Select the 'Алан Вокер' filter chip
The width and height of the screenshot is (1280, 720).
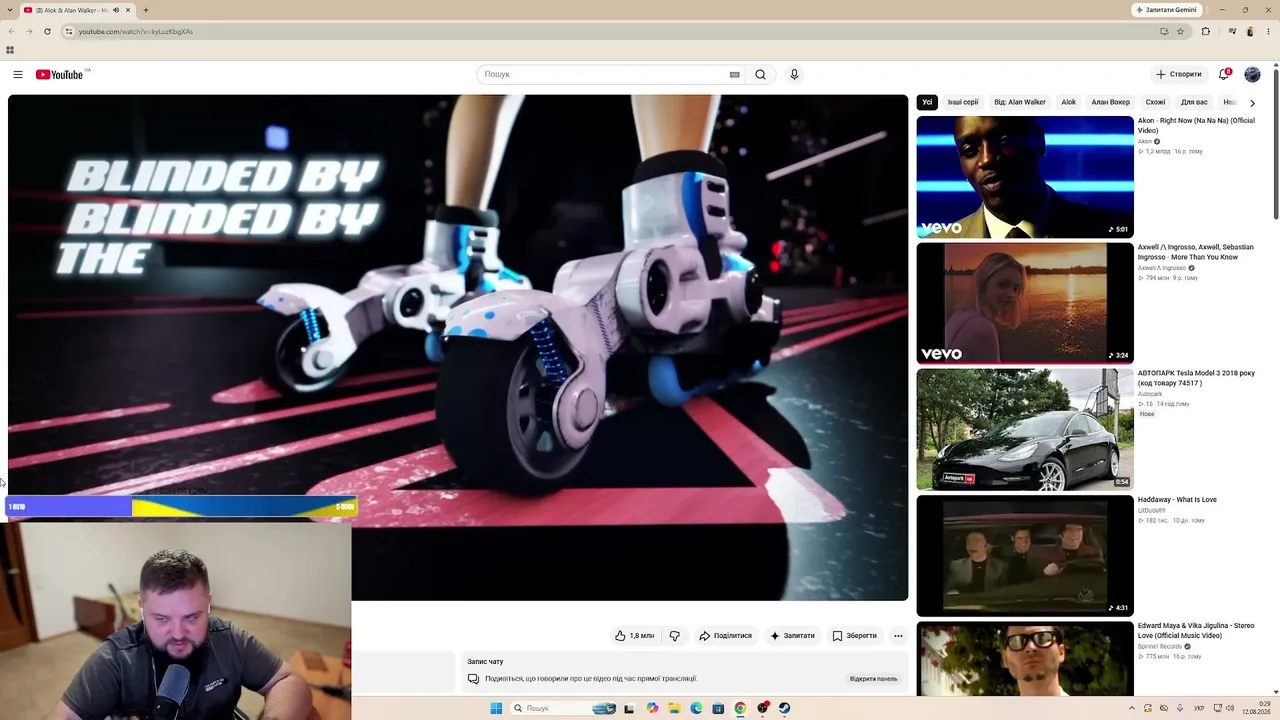click(x=1111, y=102)
